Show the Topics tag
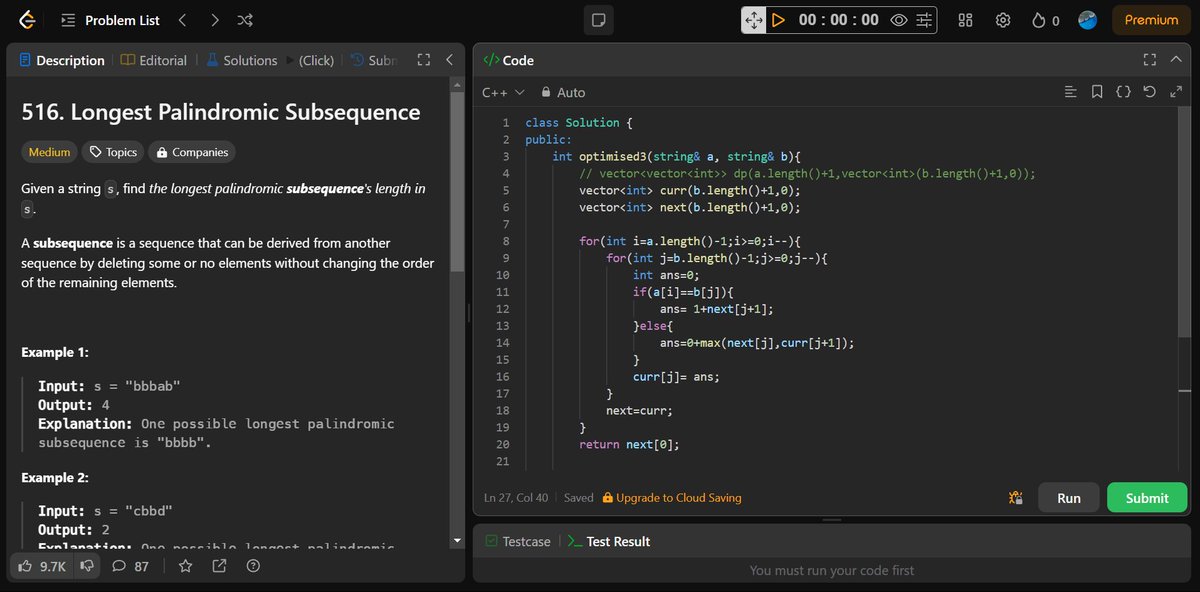This screenshot has height=592, width=1200. (x=113, y=152)
